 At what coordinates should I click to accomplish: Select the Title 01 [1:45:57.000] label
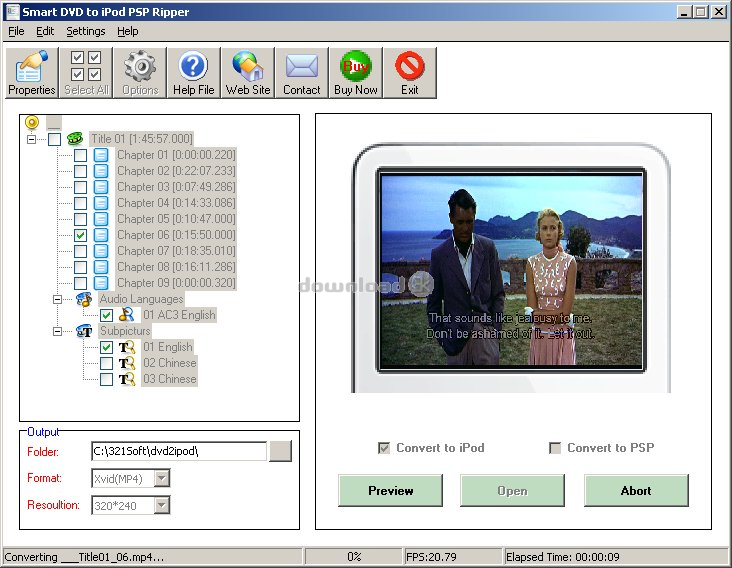(141, 139)
